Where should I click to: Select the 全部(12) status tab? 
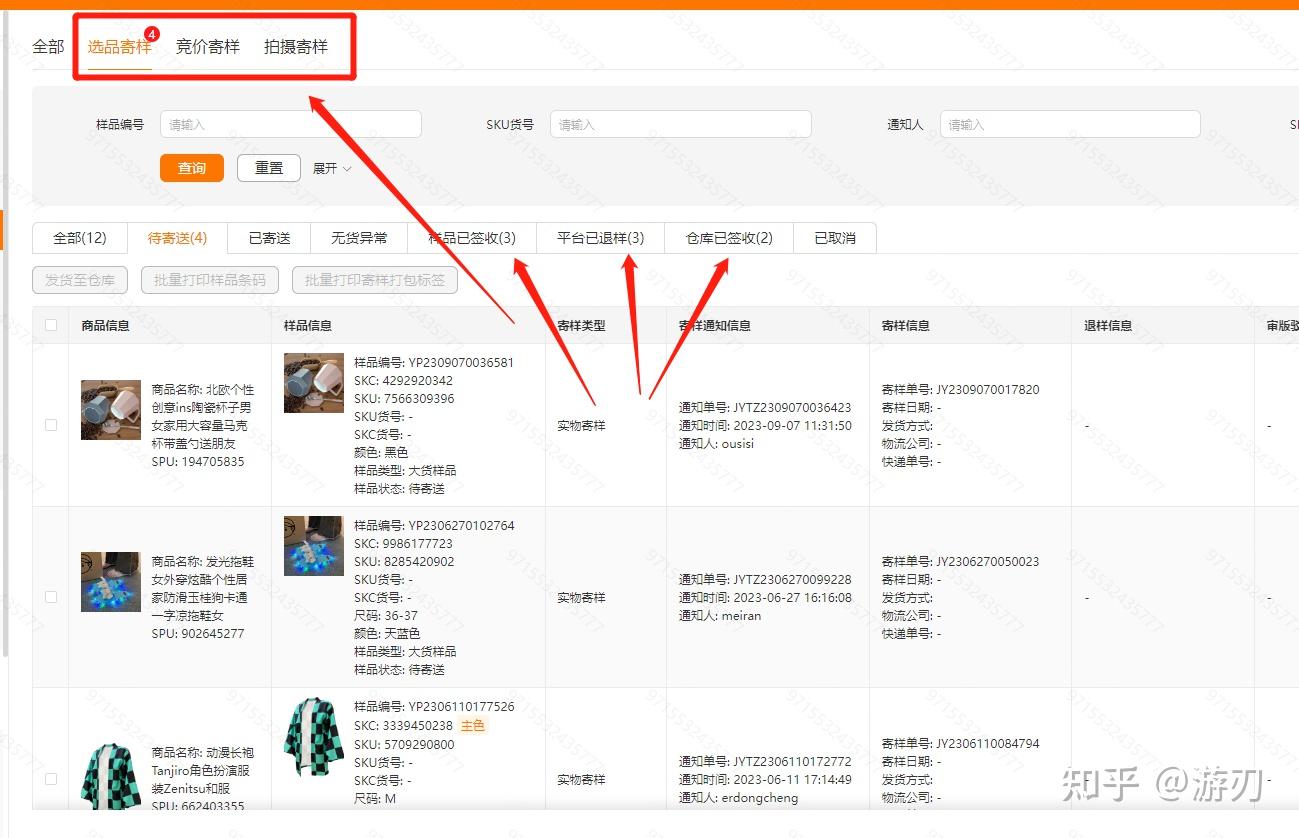click(80, 238)
